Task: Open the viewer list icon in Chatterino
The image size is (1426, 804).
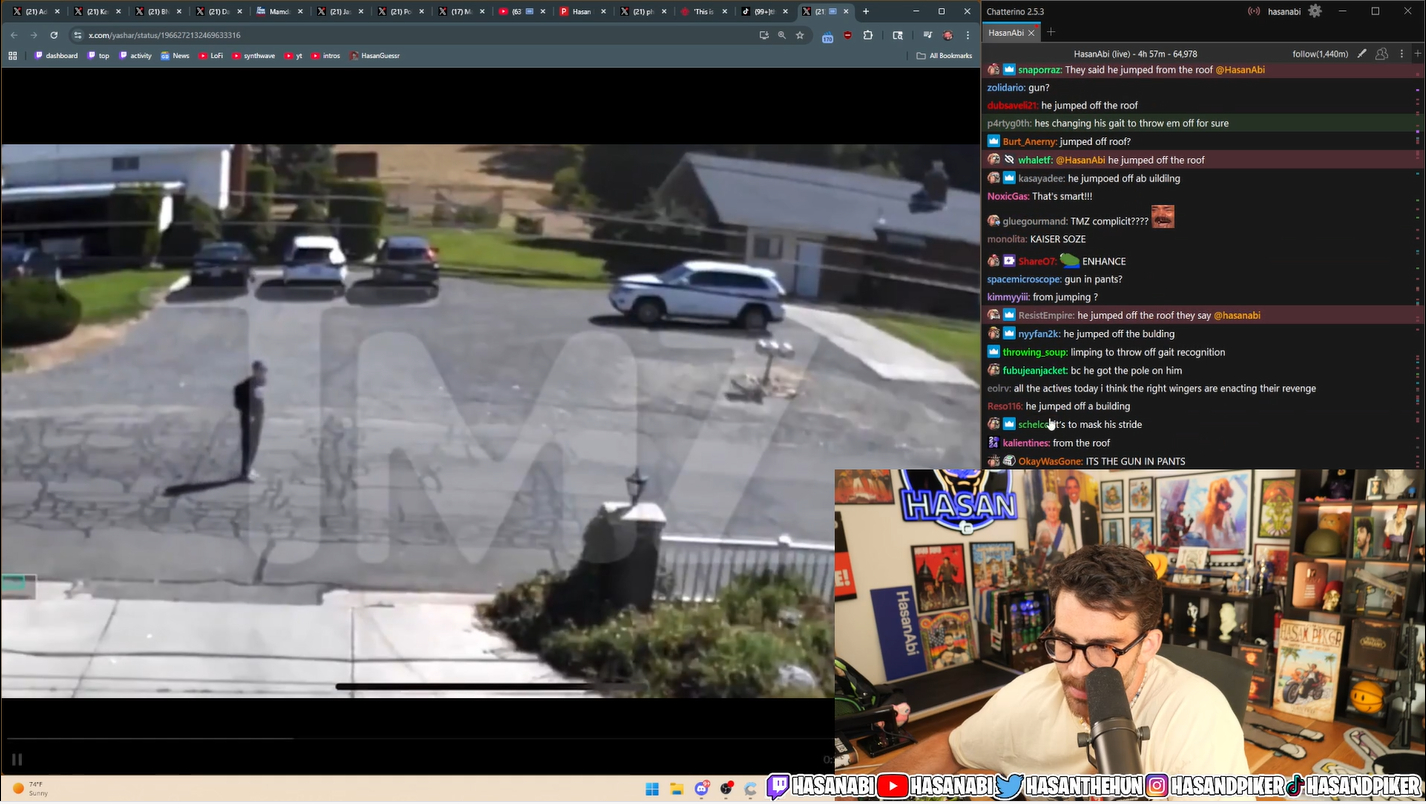Action: point(1381,54)
